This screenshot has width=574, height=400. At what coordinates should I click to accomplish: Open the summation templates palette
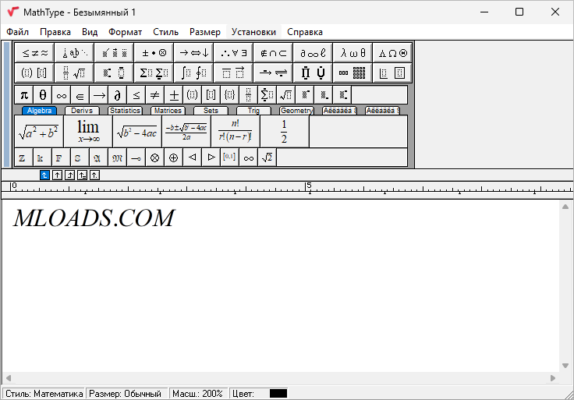point(154,73)
